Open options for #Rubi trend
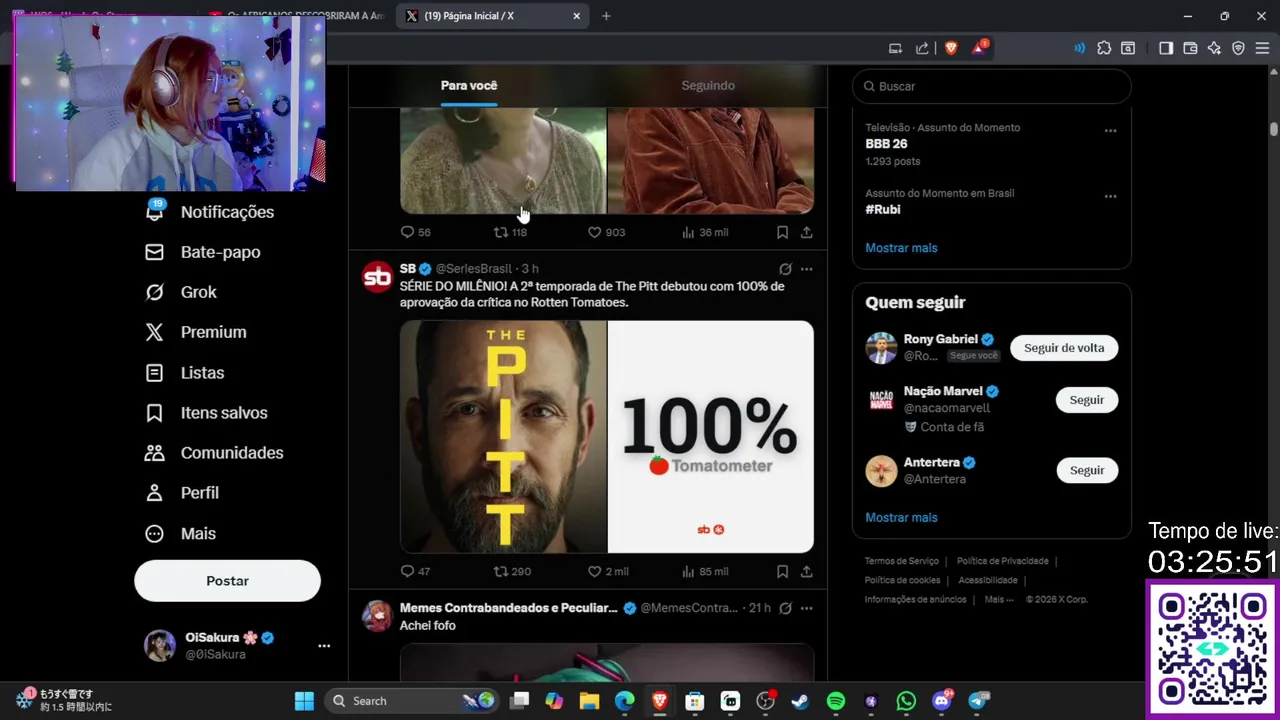 click(x=1110, y=196)
